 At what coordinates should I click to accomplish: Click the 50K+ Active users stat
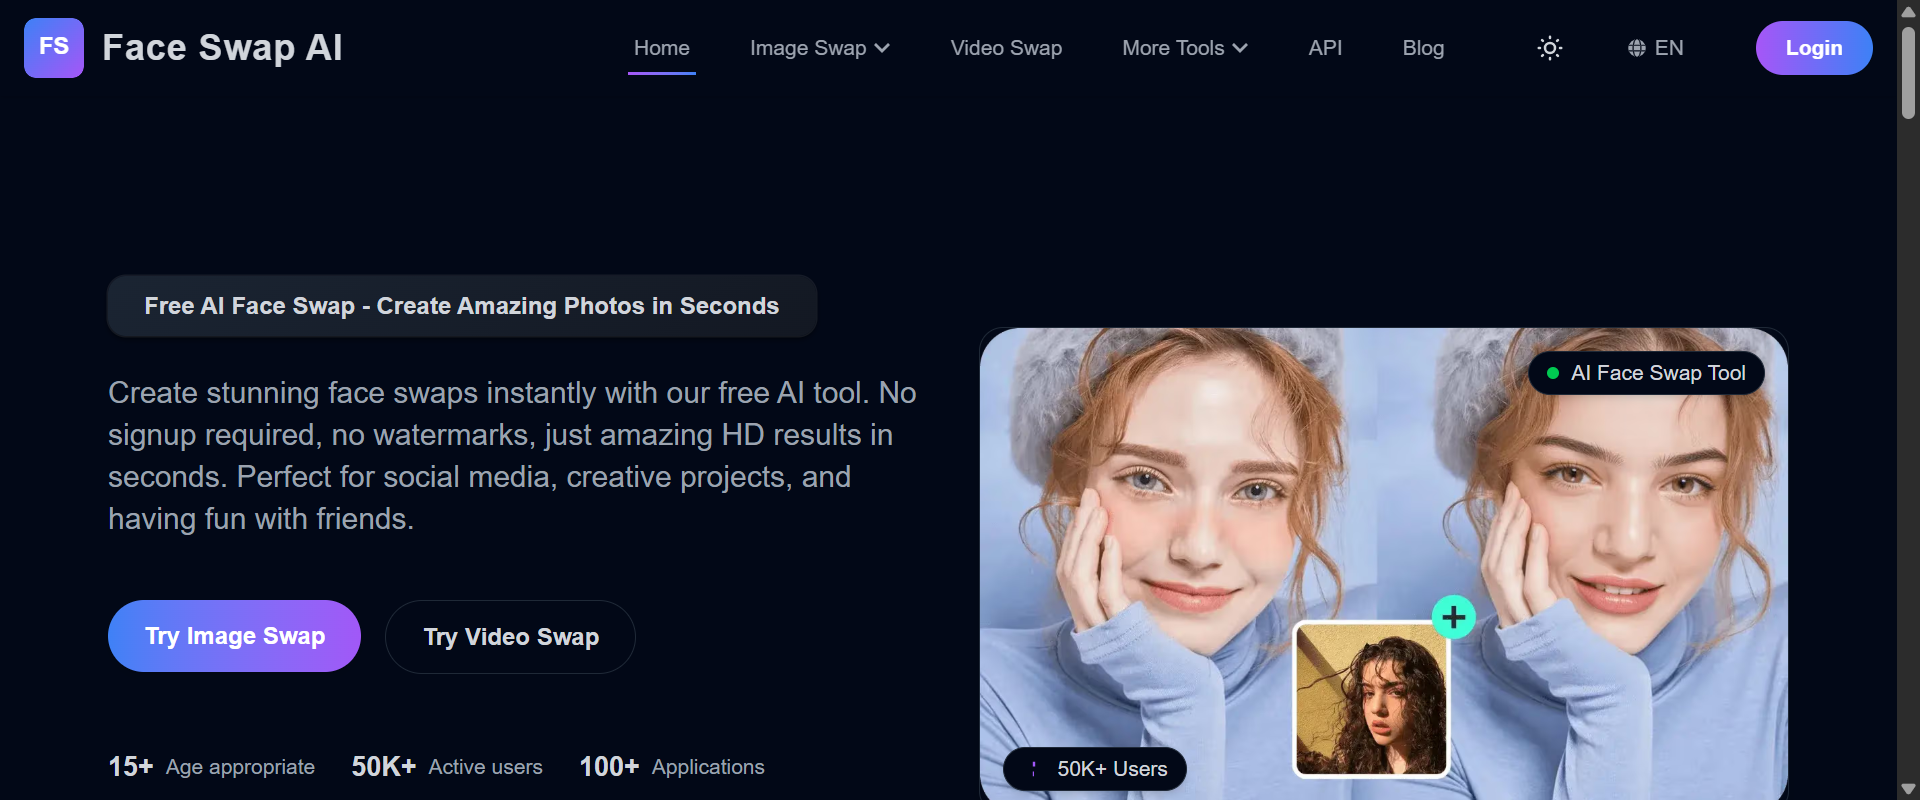pos(447,767)
